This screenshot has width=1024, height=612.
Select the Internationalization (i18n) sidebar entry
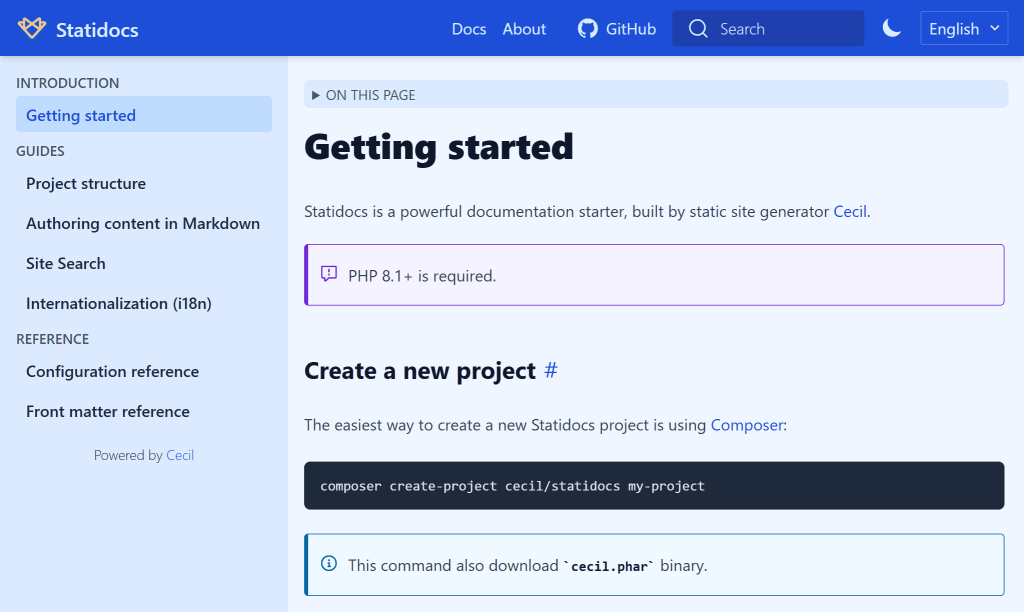(x=118, y=303)
